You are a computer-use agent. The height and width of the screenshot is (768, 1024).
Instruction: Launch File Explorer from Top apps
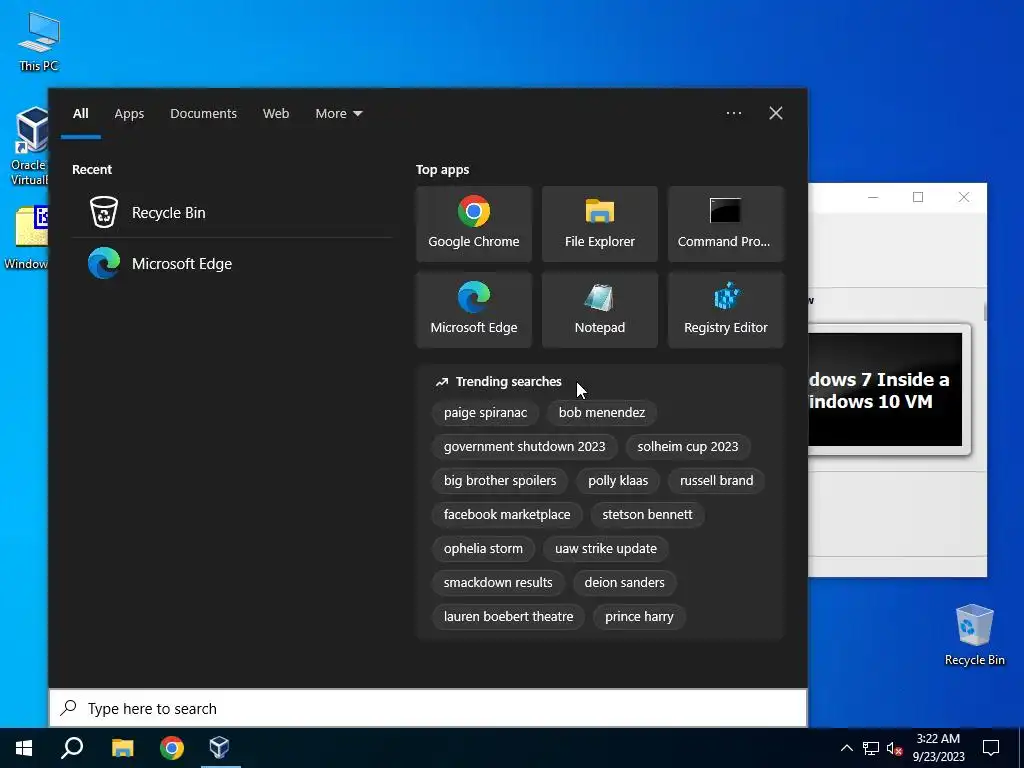coord(600,224)
